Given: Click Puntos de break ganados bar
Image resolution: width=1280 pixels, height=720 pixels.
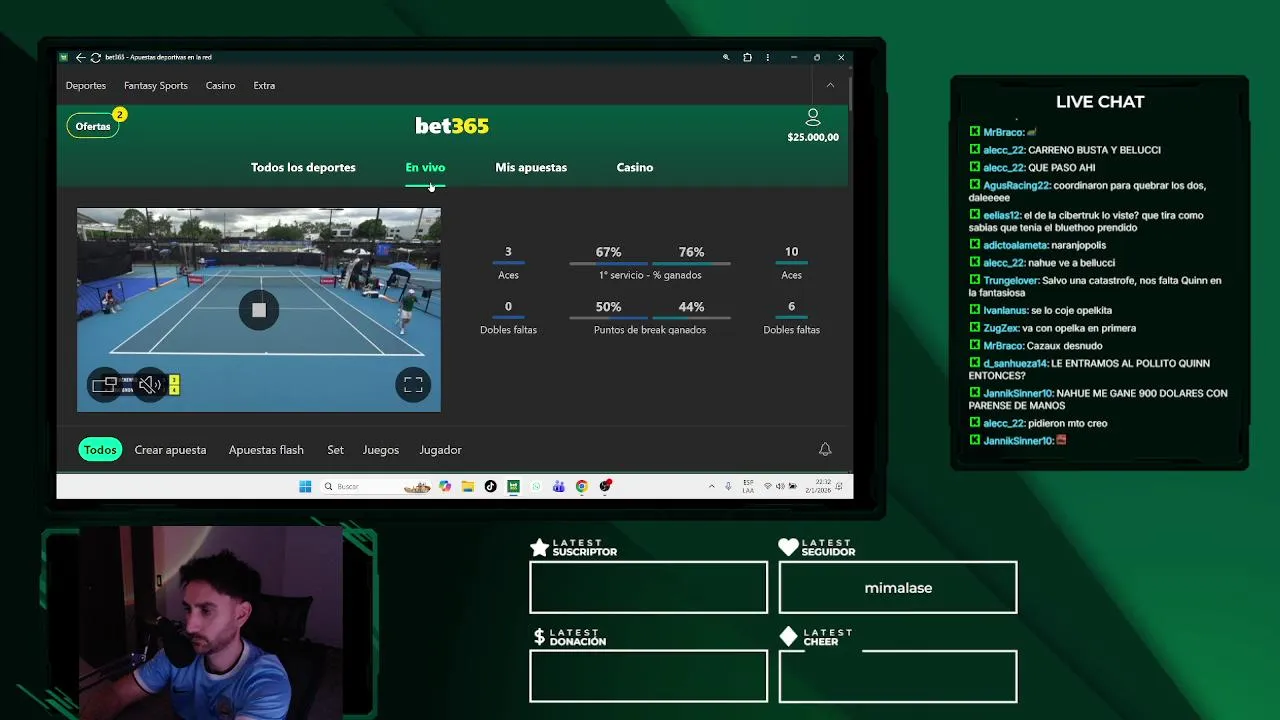Looking at the screenshot, I should pos(650,319).
